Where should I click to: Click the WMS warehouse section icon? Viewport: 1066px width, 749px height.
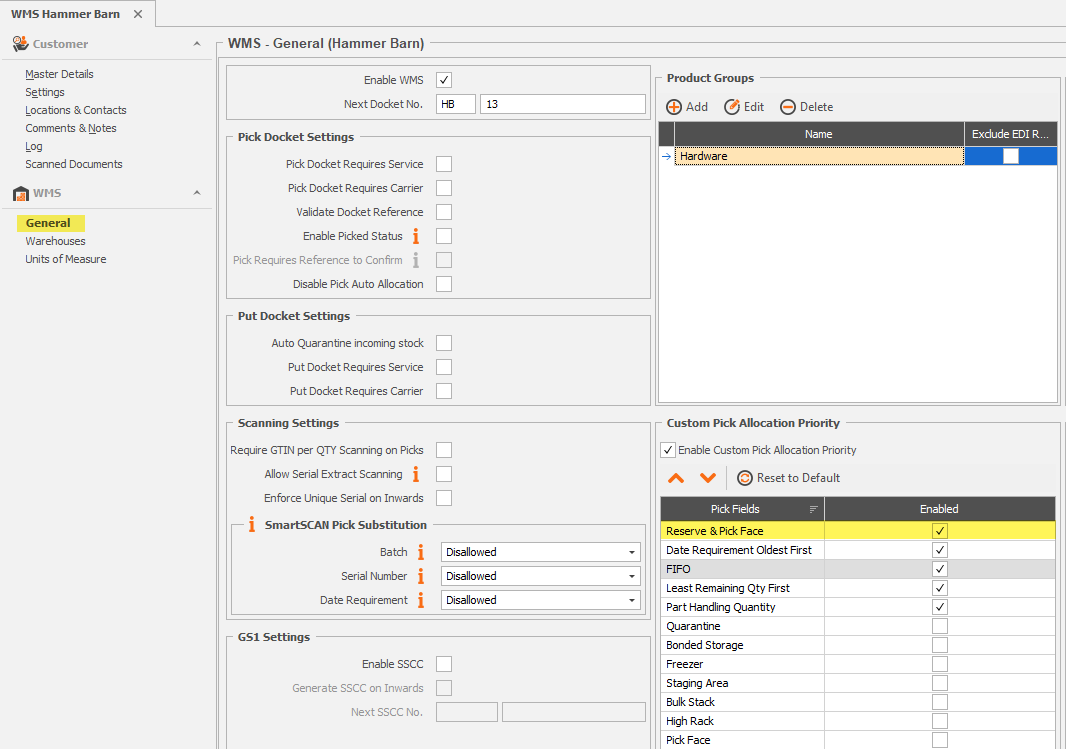tap(20, 193)
